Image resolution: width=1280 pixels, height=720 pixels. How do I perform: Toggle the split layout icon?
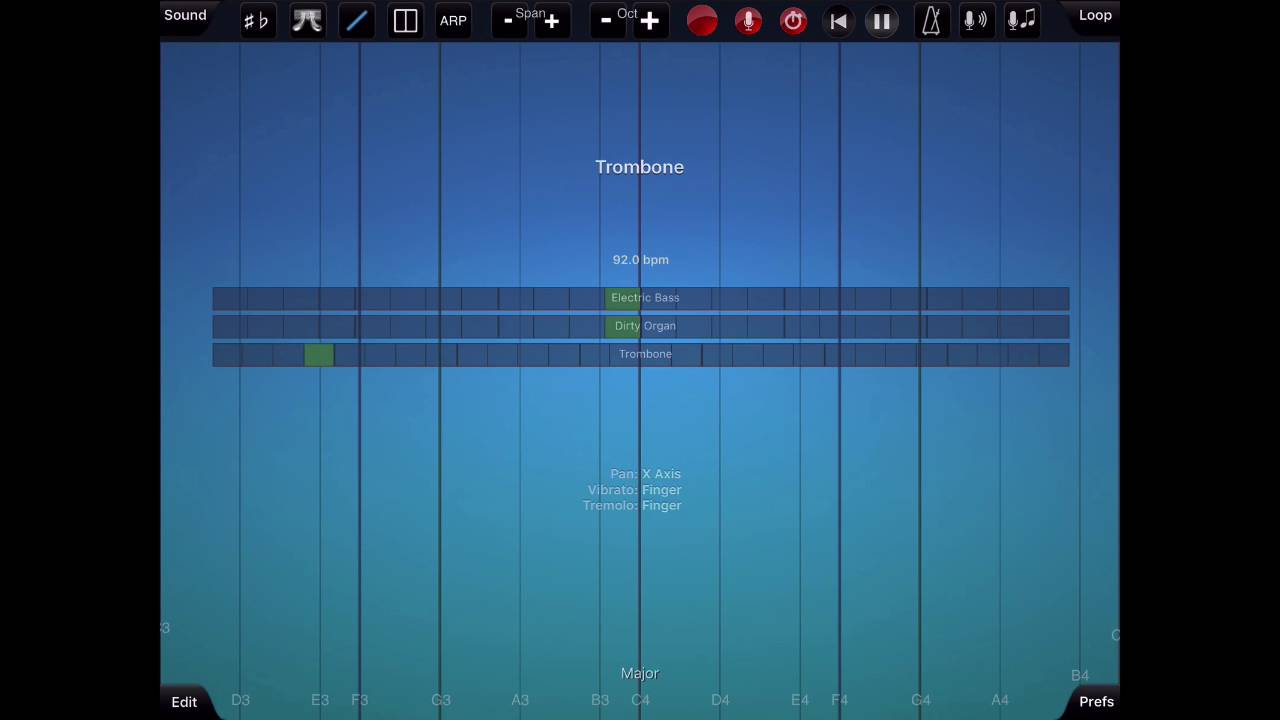pos(405,20)
